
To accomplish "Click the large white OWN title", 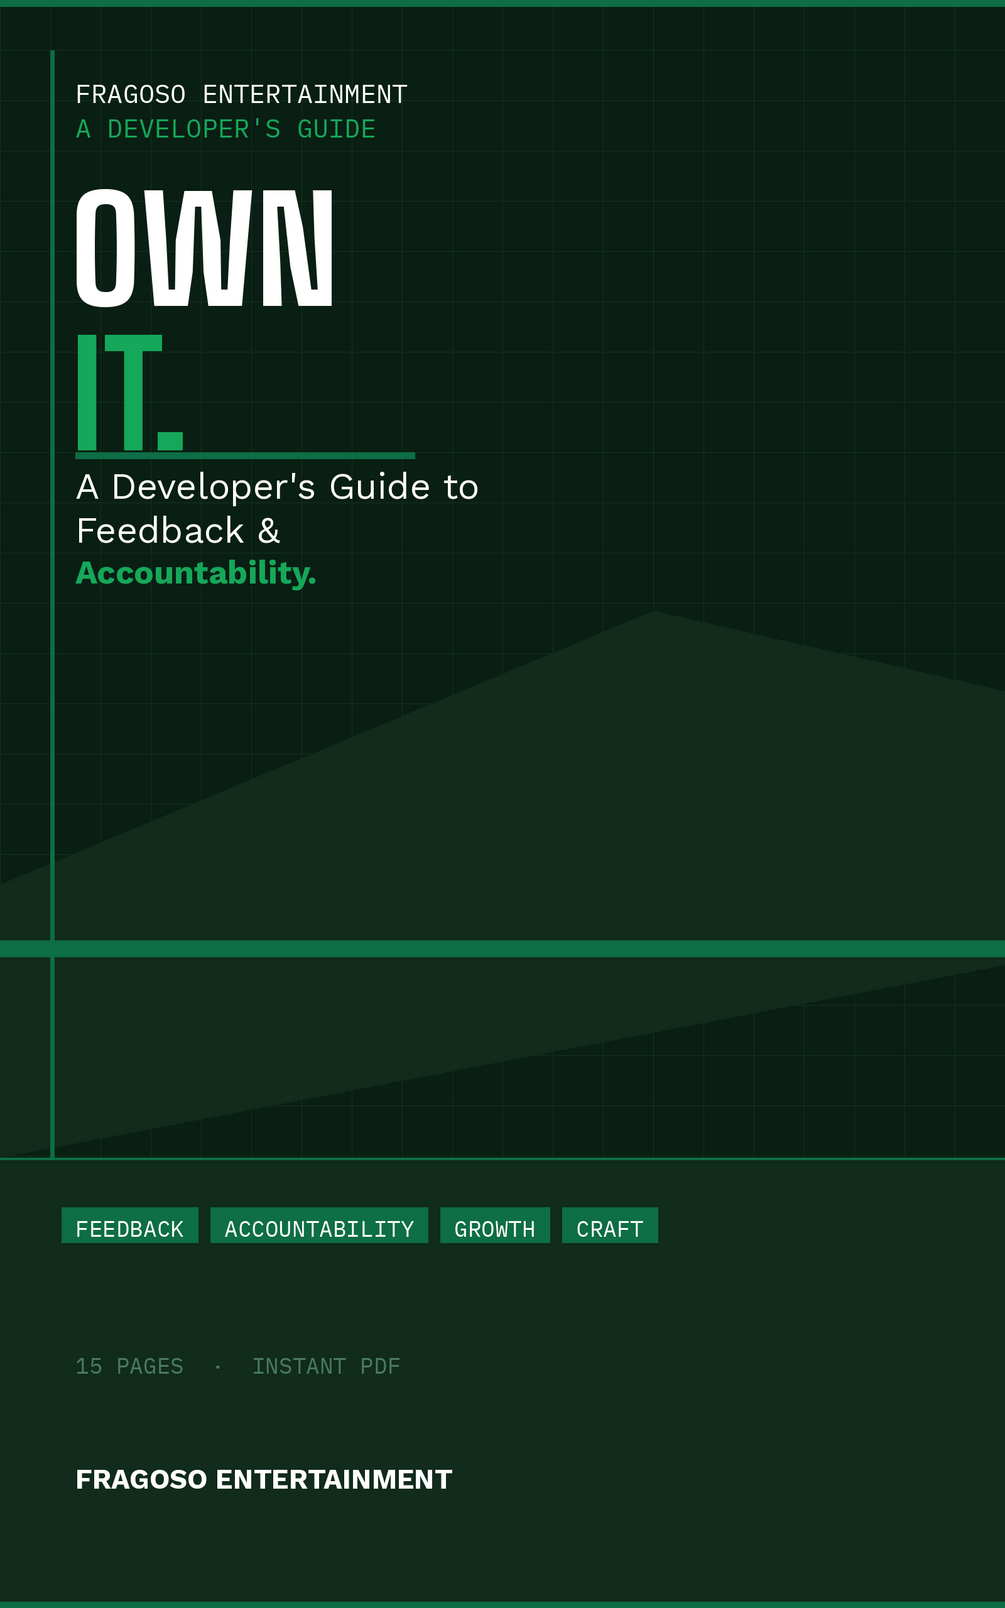I will click(x=205, y=247).
